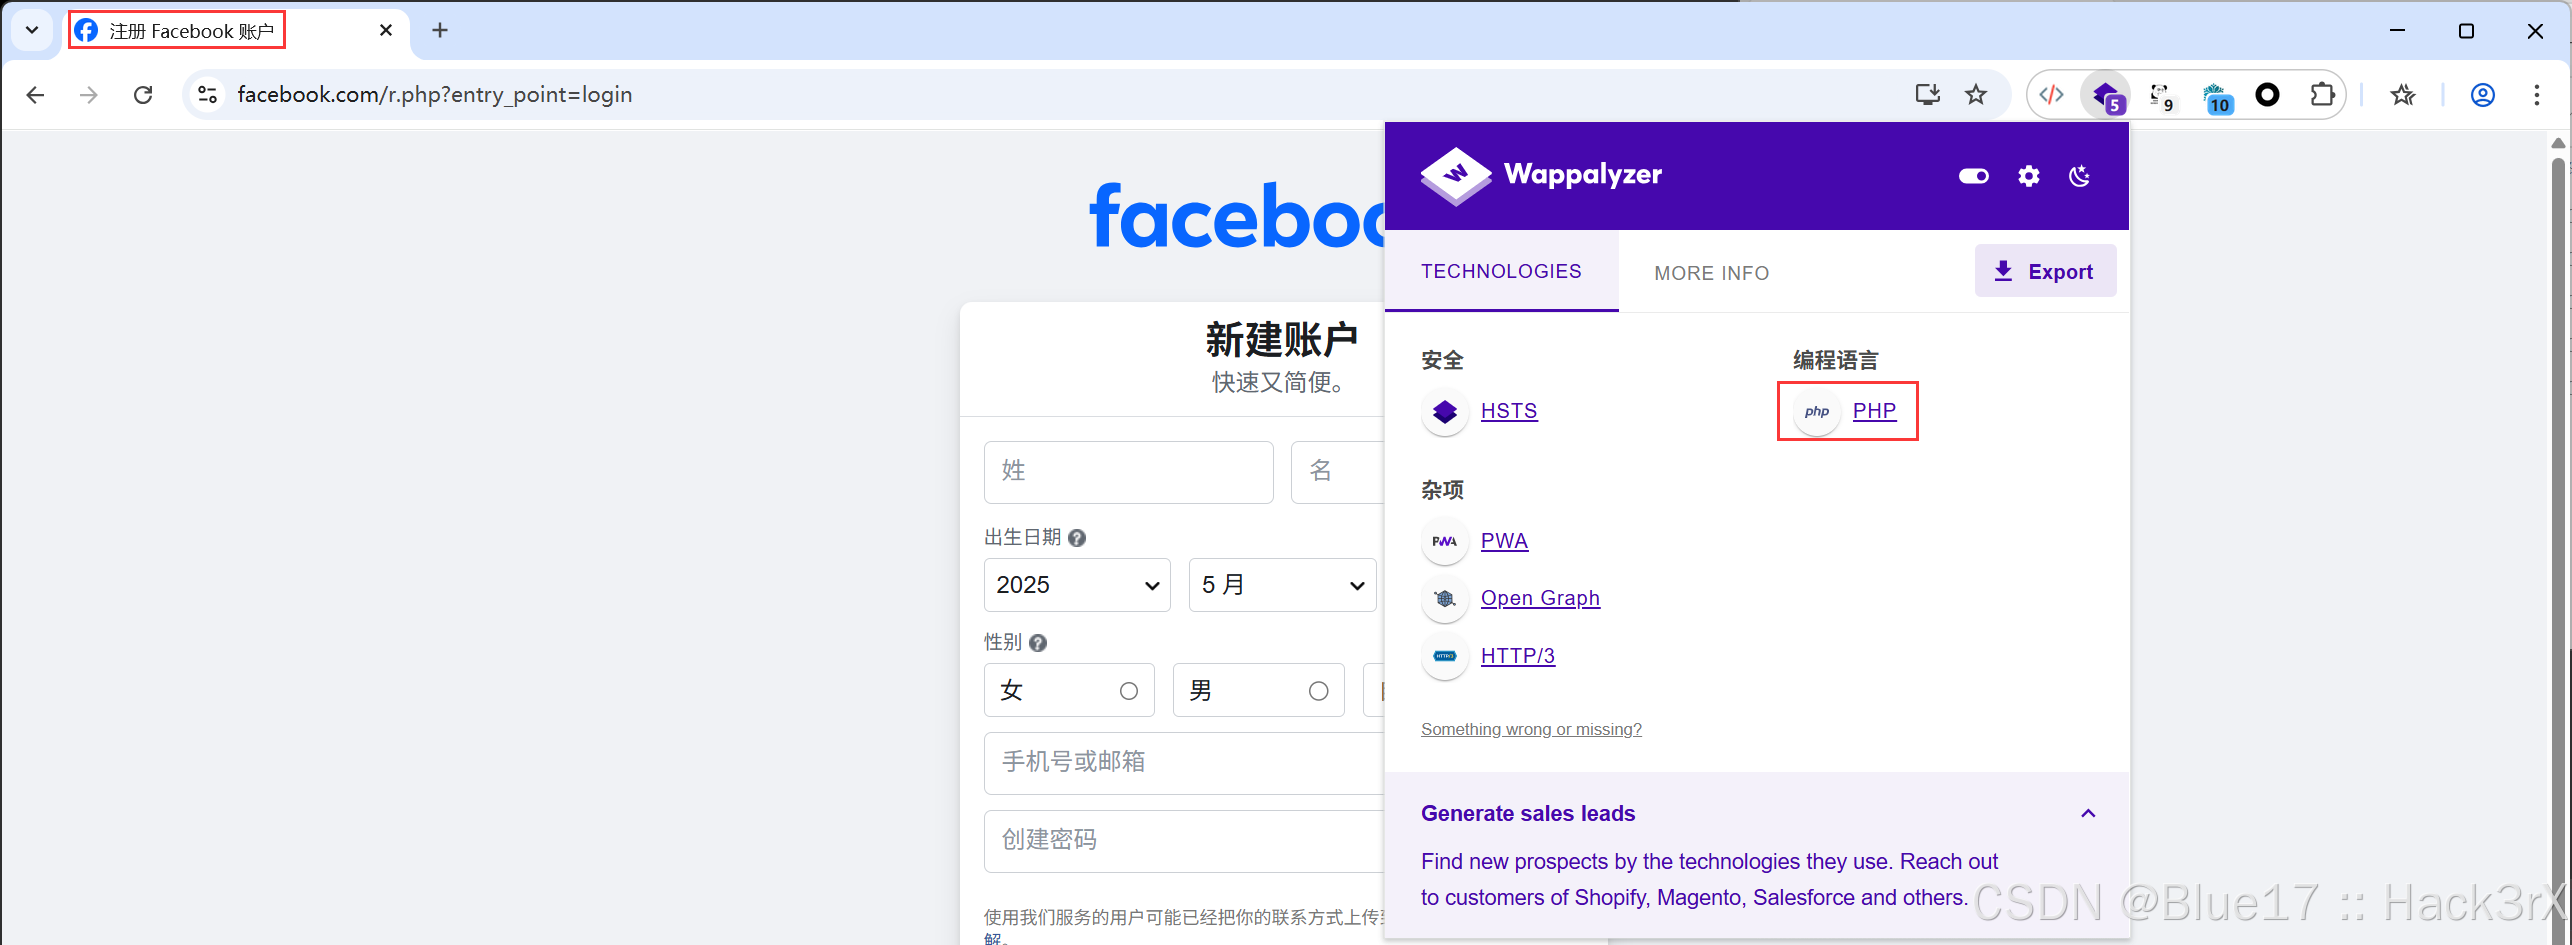Screen dimensions: 2572x945
Task: Switch Wappalyzer to dark mode
Action: [x=2080, y=176]
